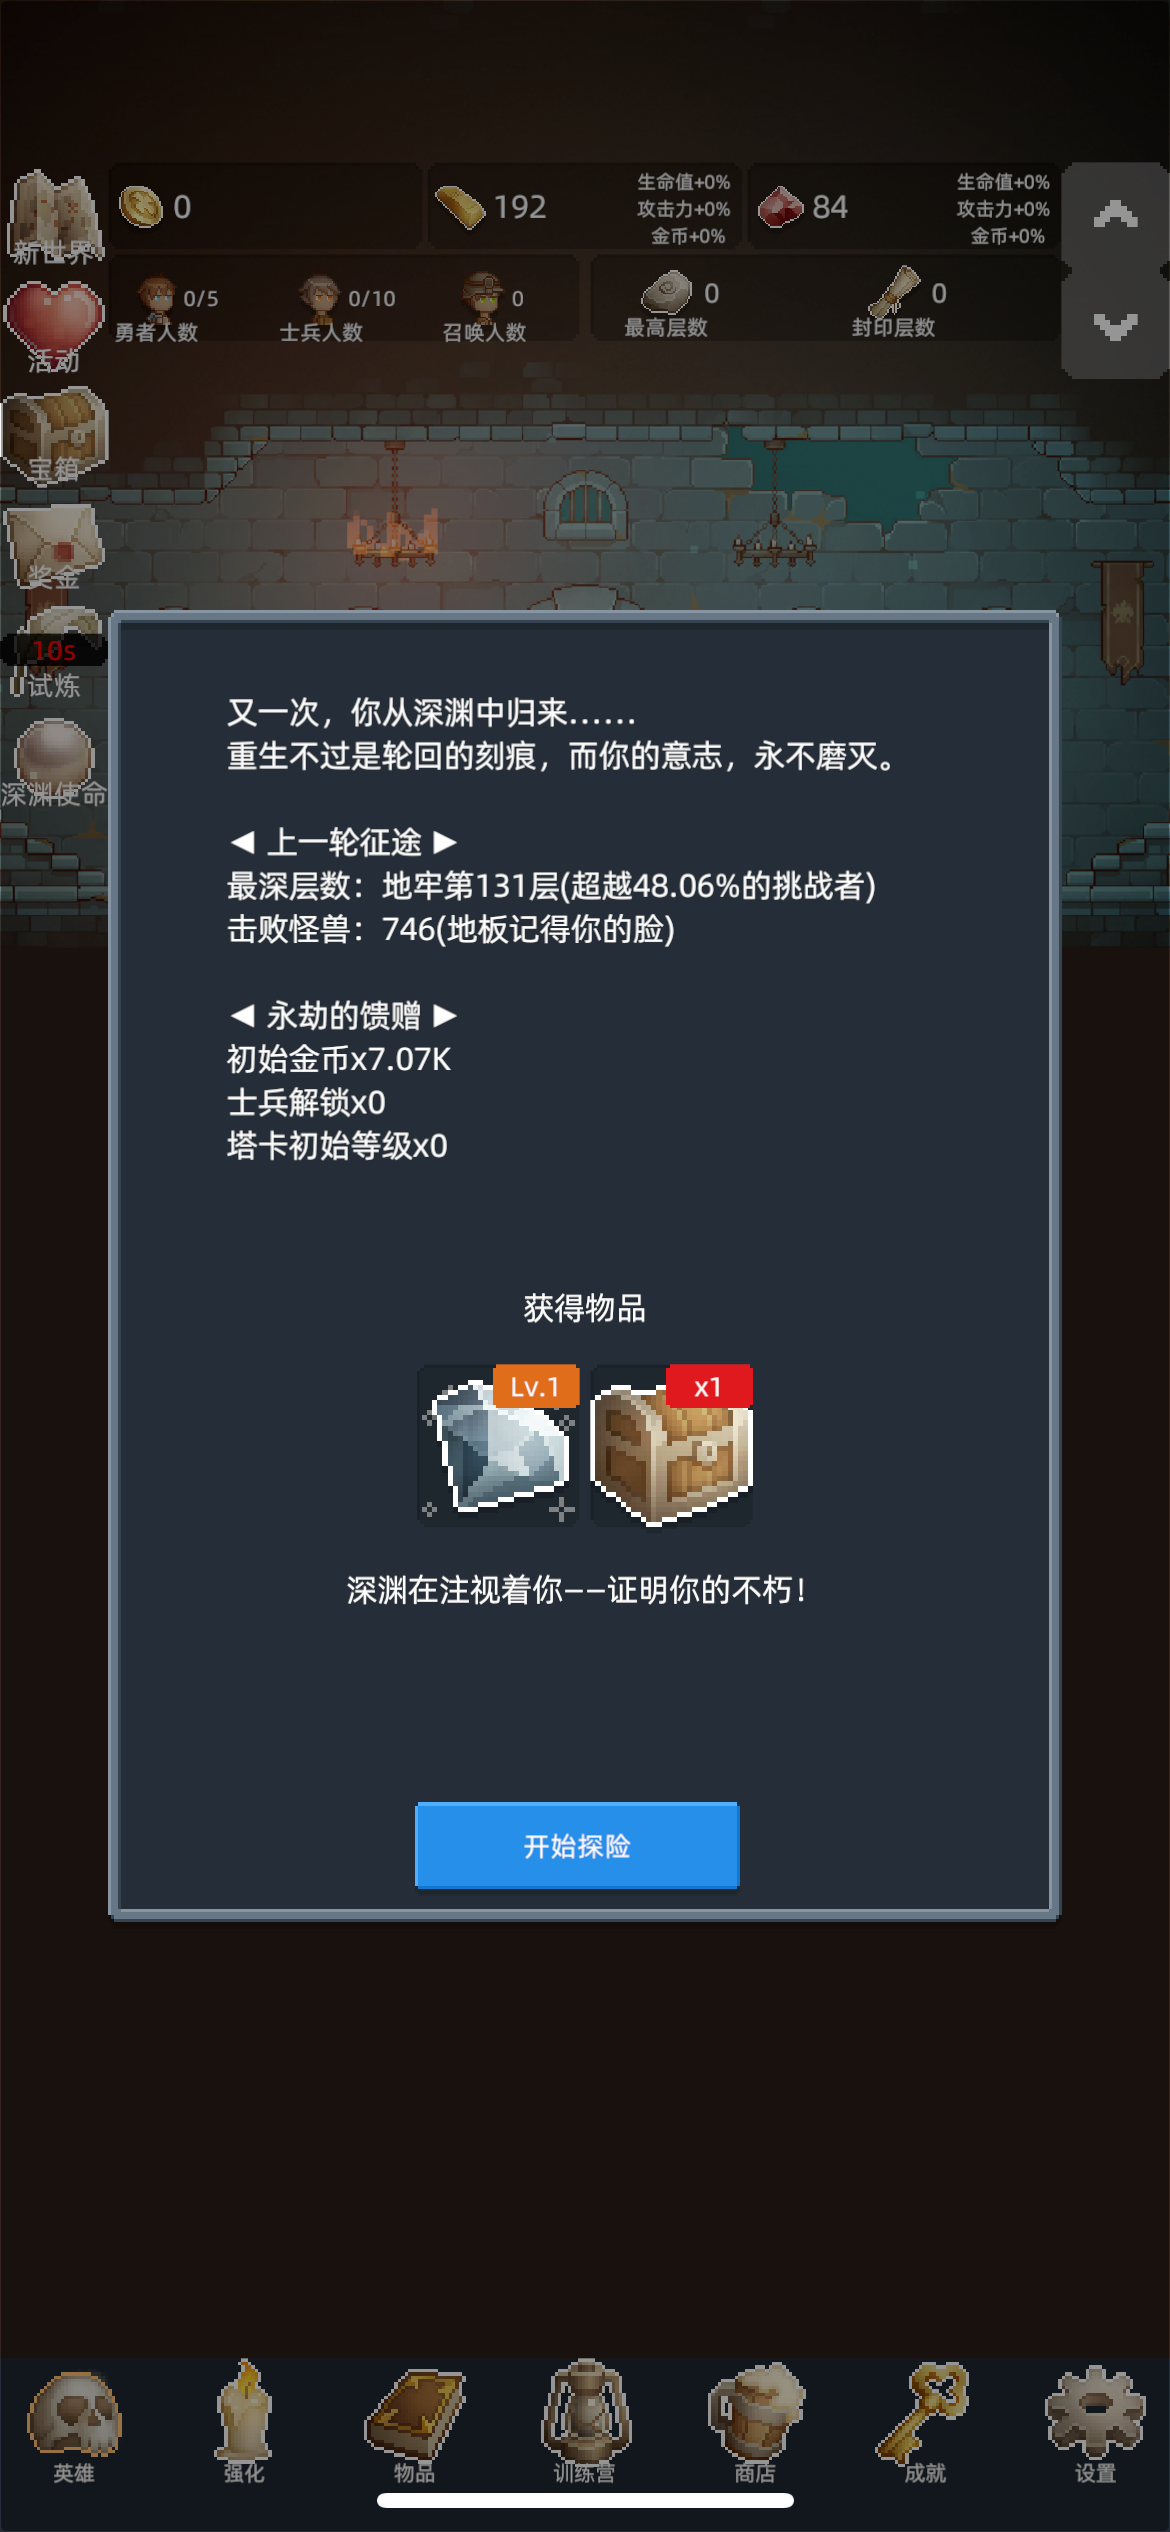The width and height of the screenshot is (1170, 2532).
Task: Switch to the 强化 candle tab
Action: [244, 2423]
